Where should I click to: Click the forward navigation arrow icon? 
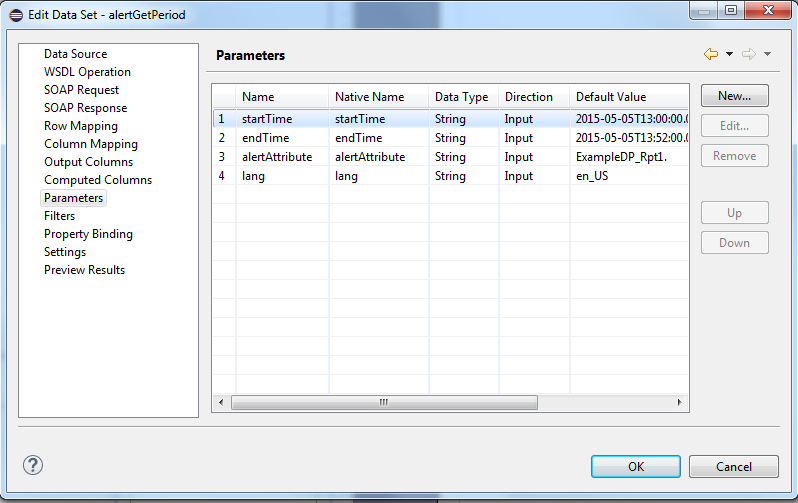[748, 54]
